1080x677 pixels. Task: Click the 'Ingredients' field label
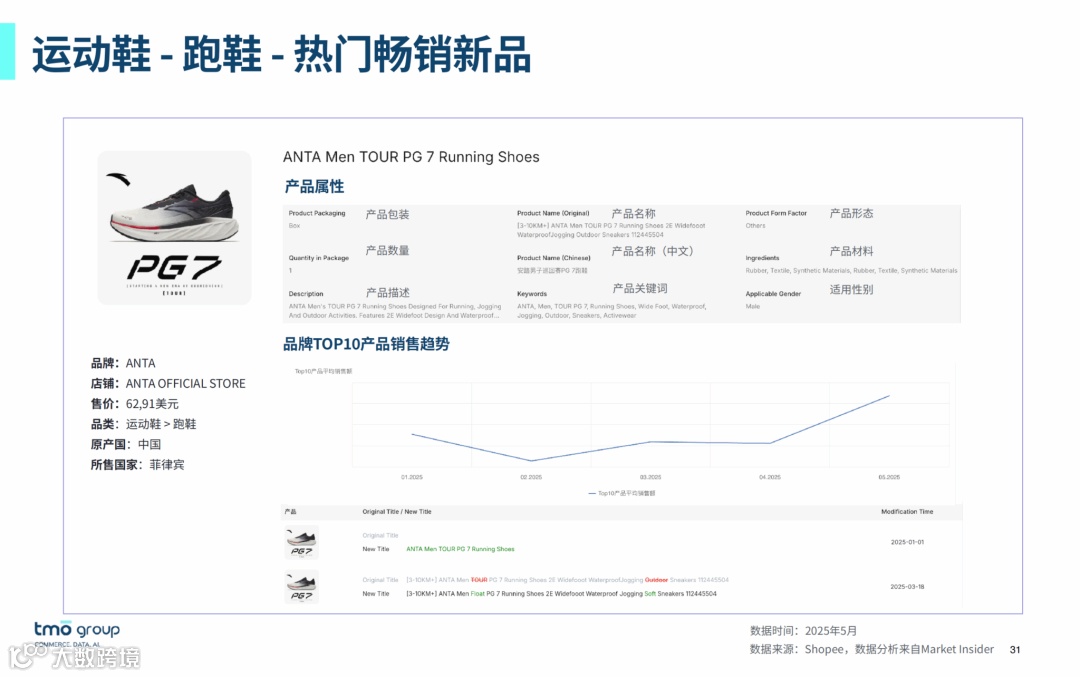pos(762,258)
